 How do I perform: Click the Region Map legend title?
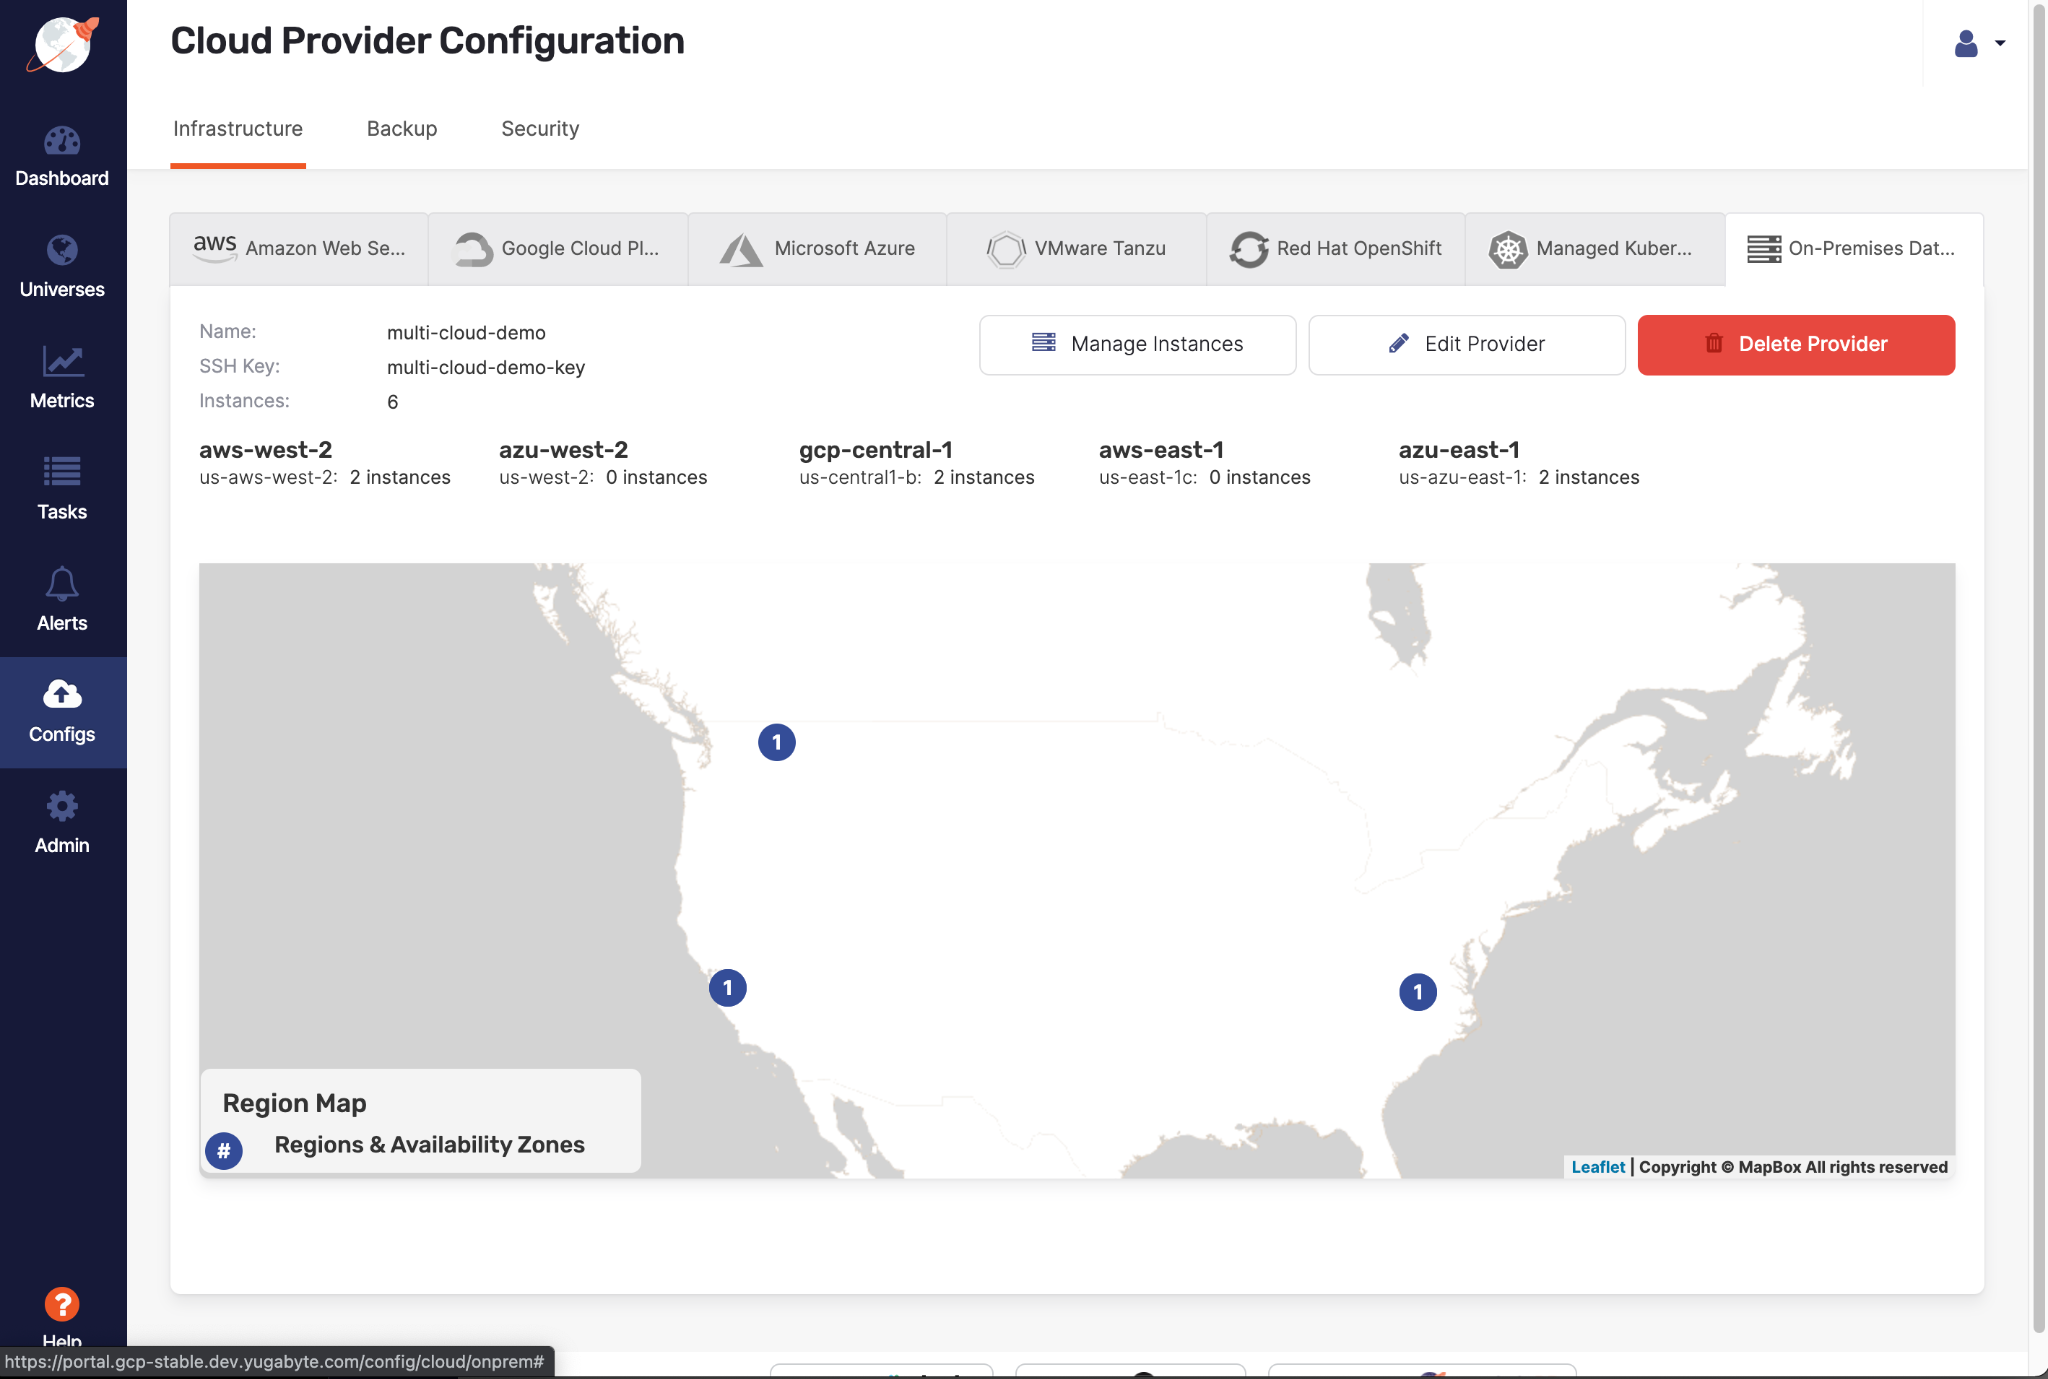pyautogui.click(x=295, y=1103)
